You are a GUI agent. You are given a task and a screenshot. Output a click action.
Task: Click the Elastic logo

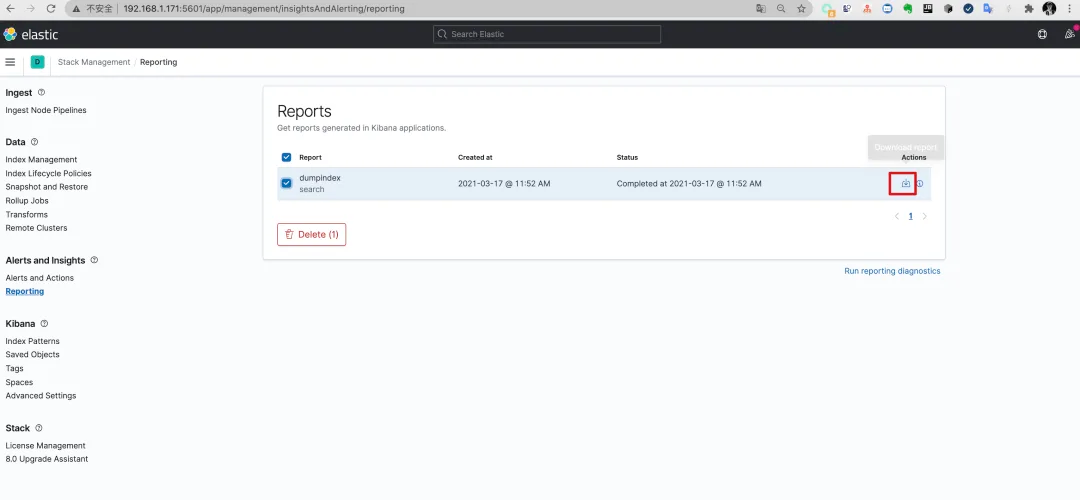pyautogui.click(x=30, y=34)
